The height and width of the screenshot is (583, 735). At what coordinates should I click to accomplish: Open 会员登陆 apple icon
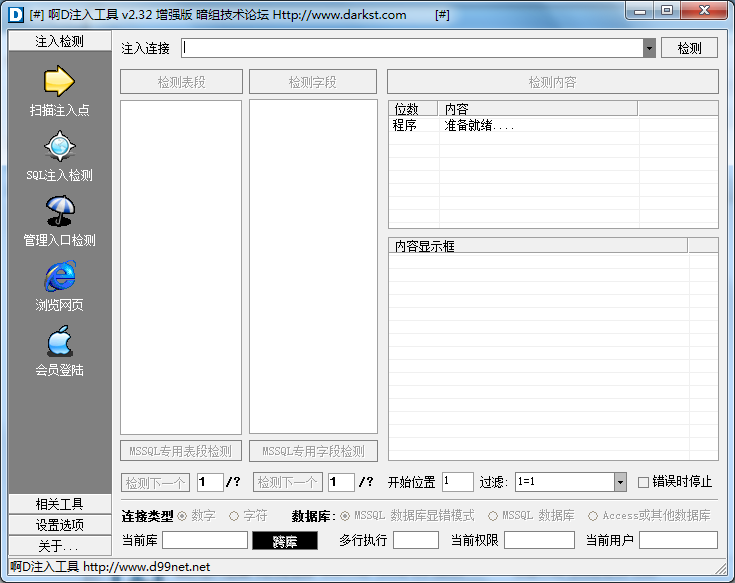coord(60,341)
